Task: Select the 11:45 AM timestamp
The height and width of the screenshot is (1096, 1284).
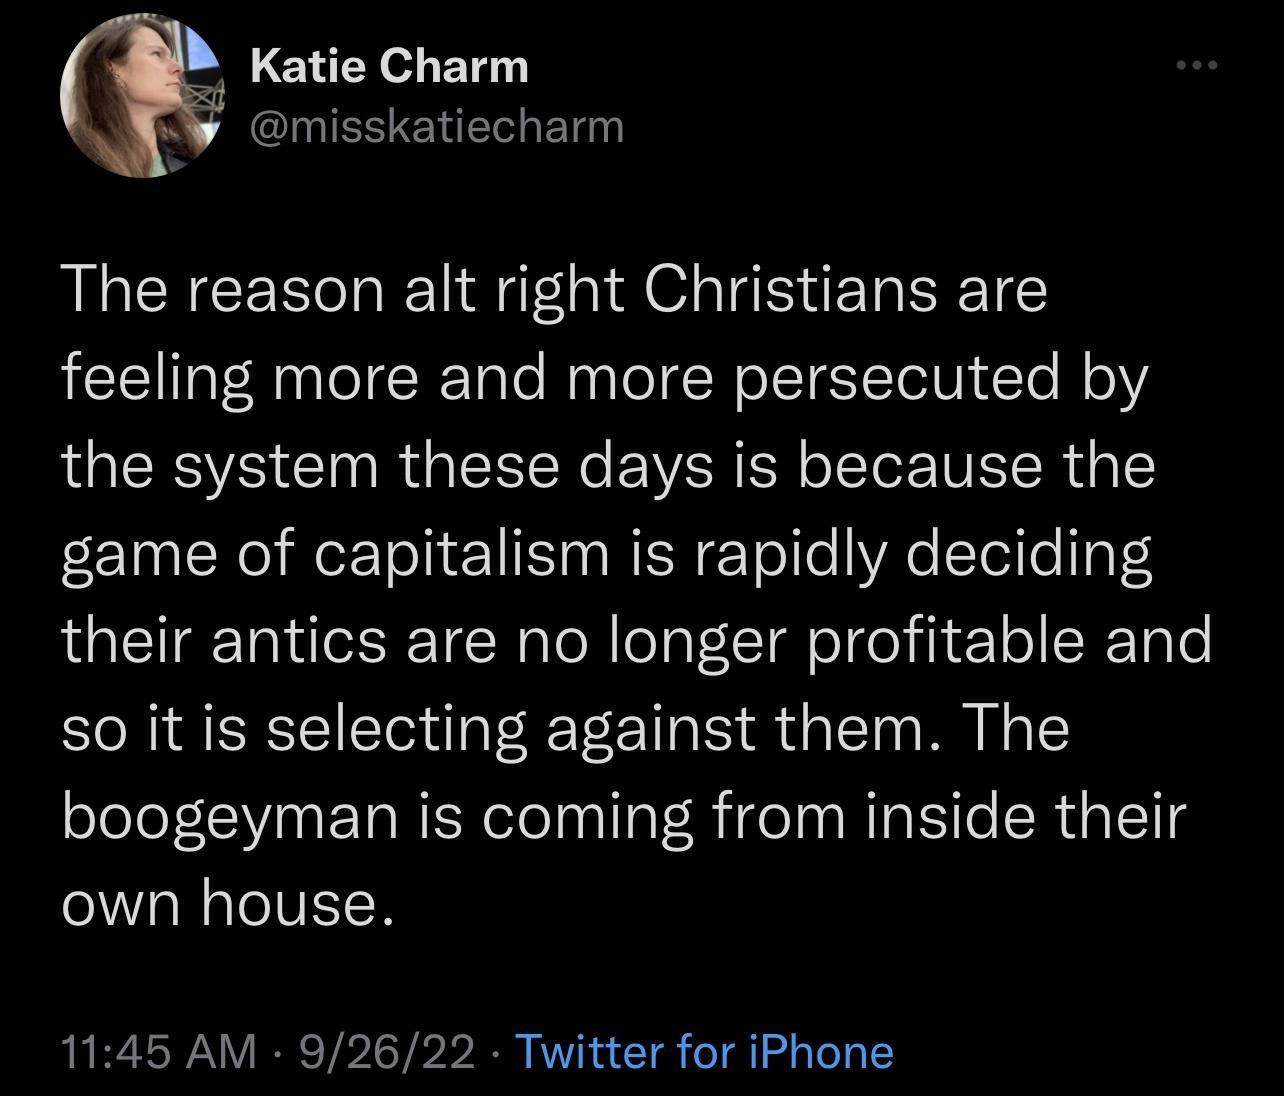Action: tap(155, 1052)
